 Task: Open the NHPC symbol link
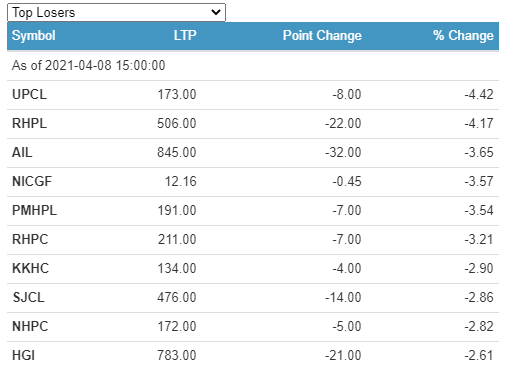click(30, 327)
